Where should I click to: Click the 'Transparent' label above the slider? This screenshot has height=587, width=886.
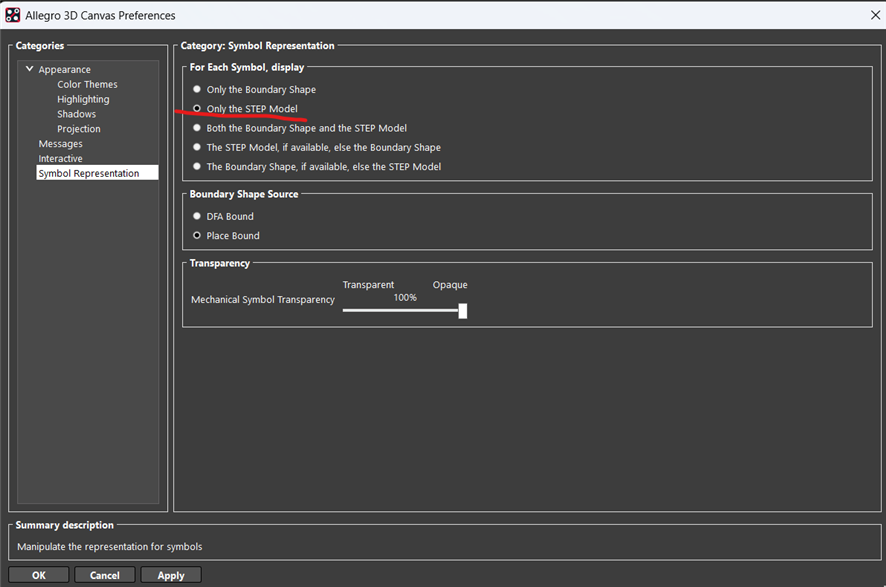coord(368,285)
